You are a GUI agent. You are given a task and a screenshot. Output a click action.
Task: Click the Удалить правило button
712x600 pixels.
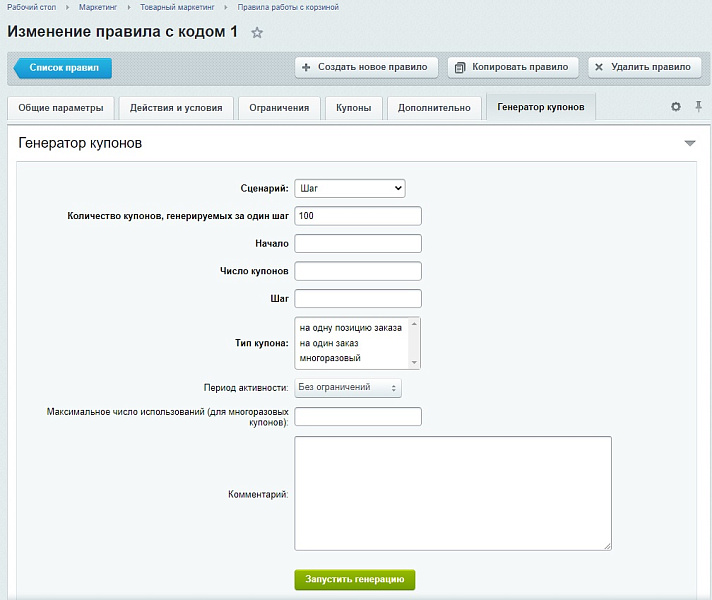(x=644, y=68)
